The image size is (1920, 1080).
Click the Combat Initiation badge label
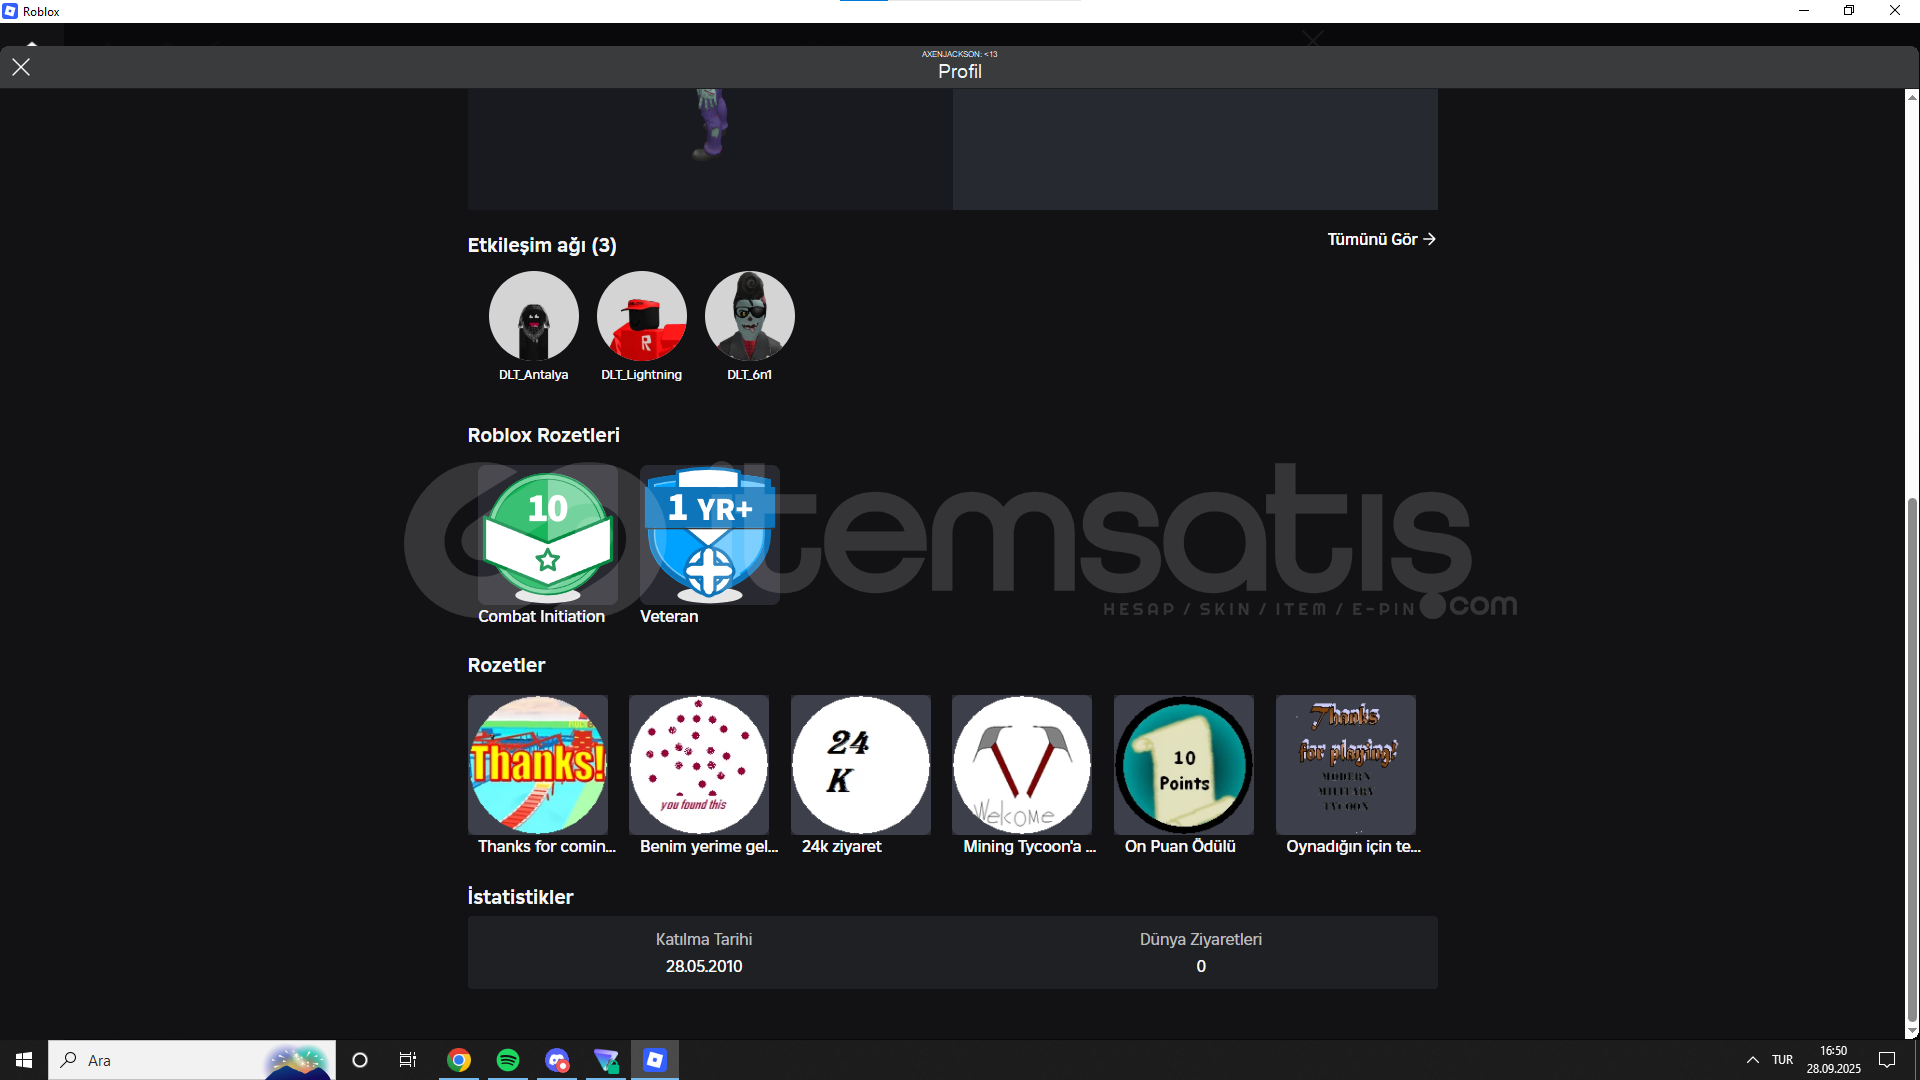pos(541,617)
